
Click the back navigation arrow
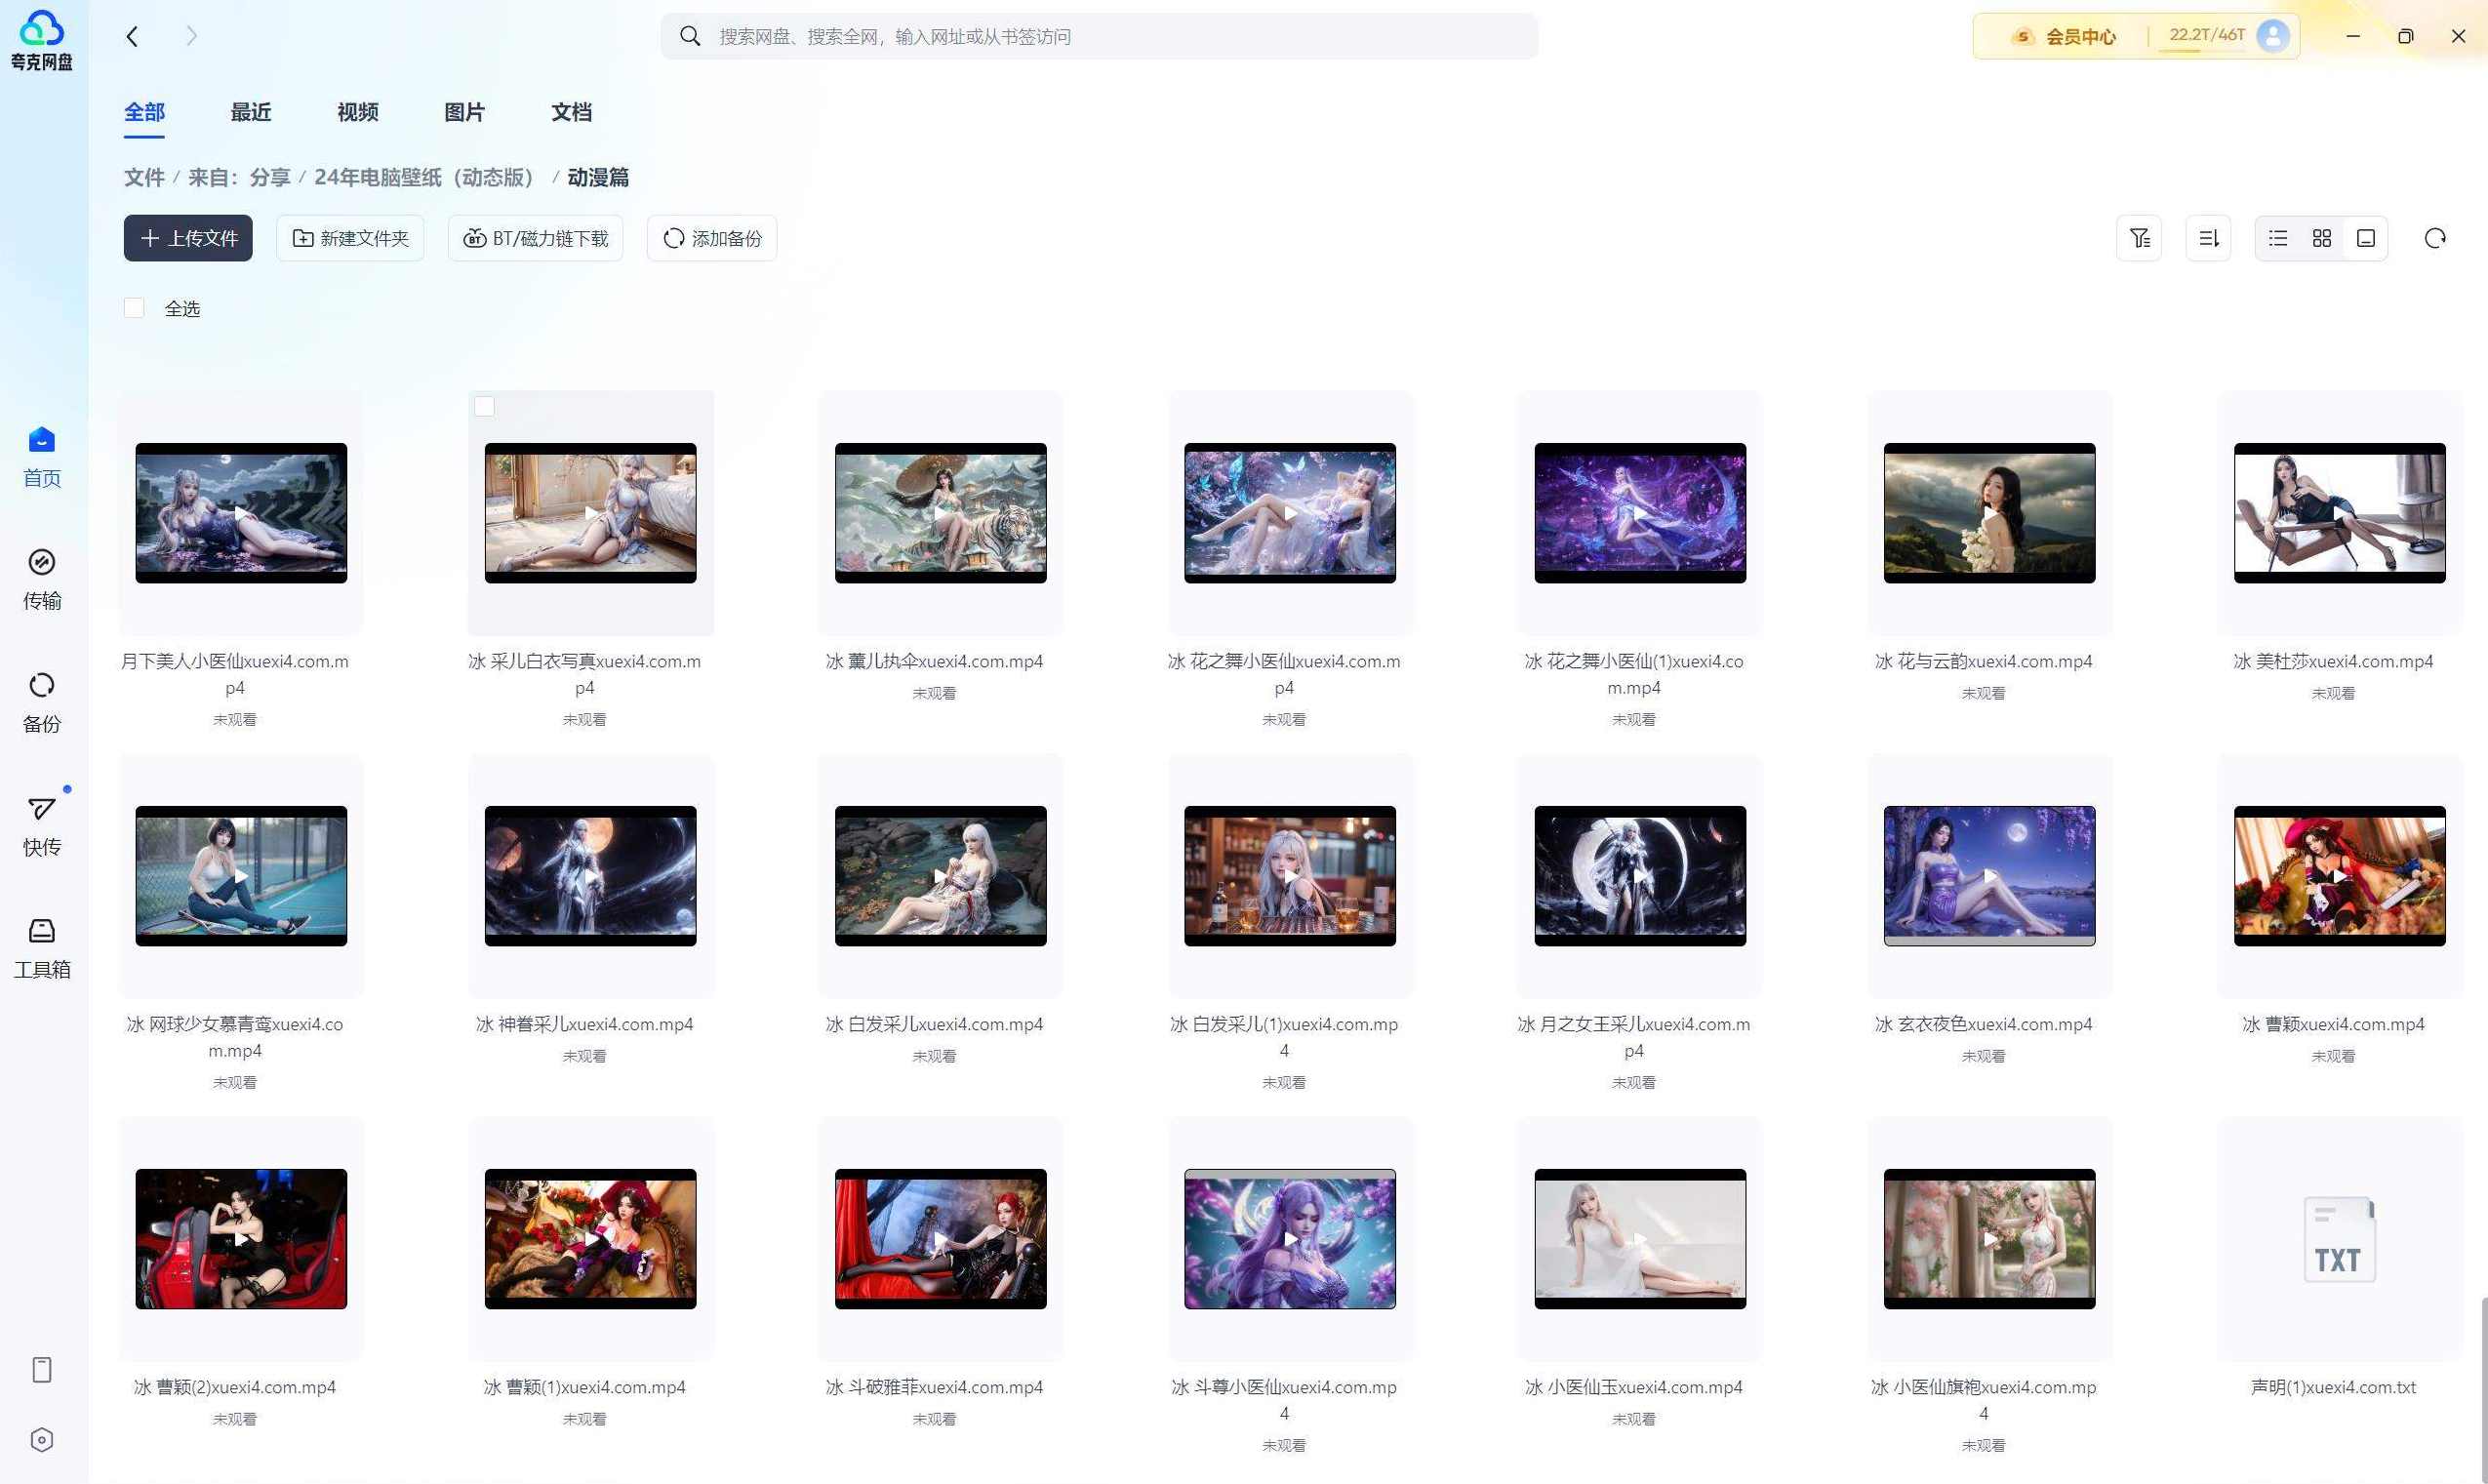(x=132, y=37)
